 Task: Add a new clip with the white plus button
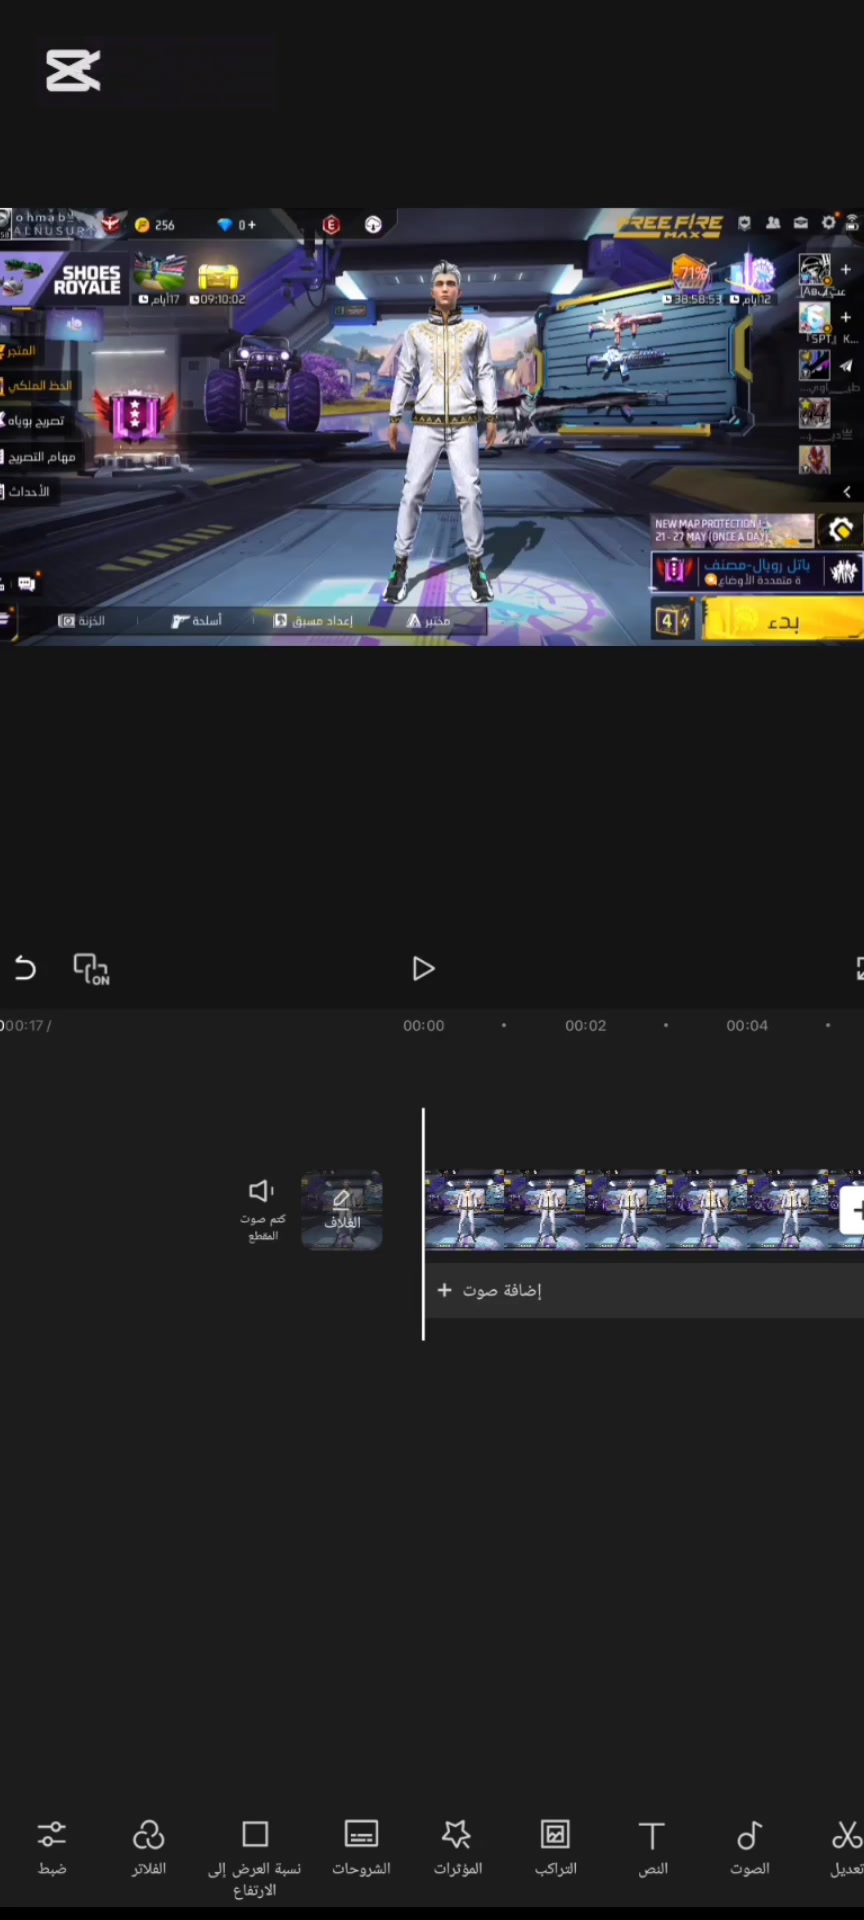pos(853,1210)
